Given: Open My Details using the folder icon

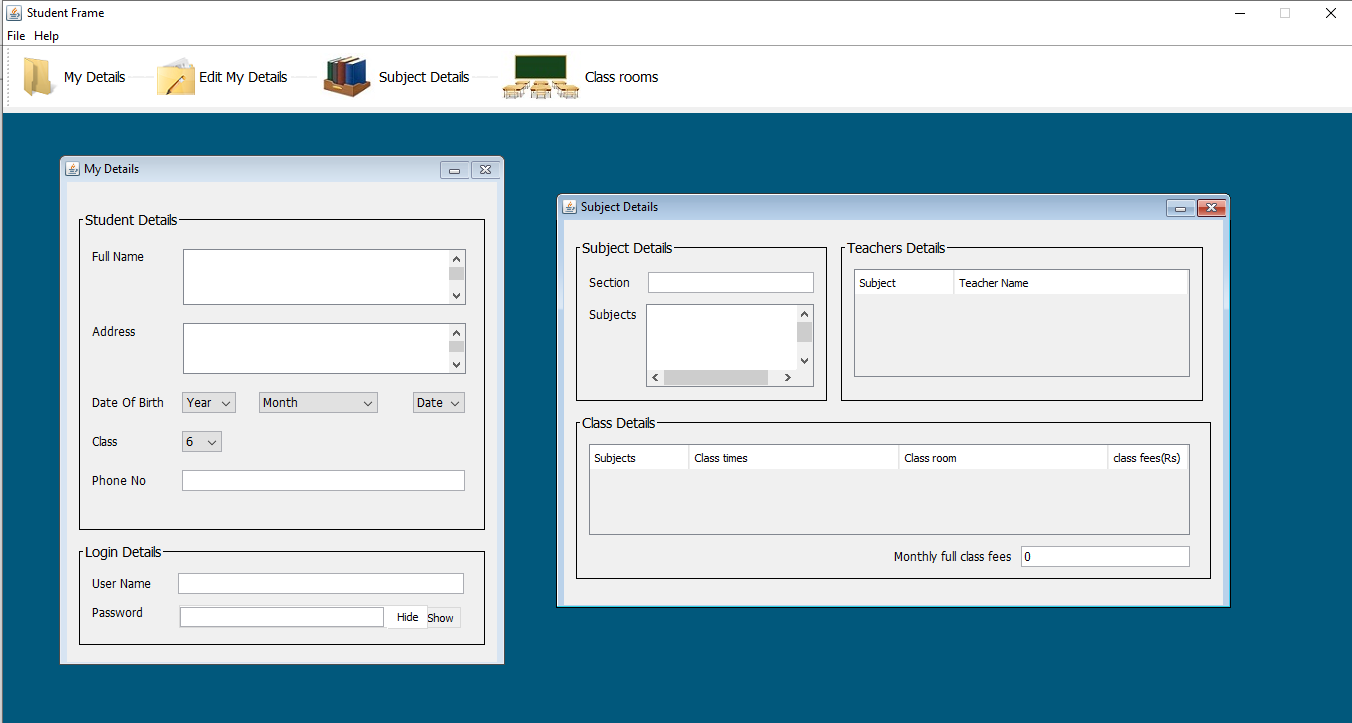Looking at the screenshot, I should click(38, 76).
